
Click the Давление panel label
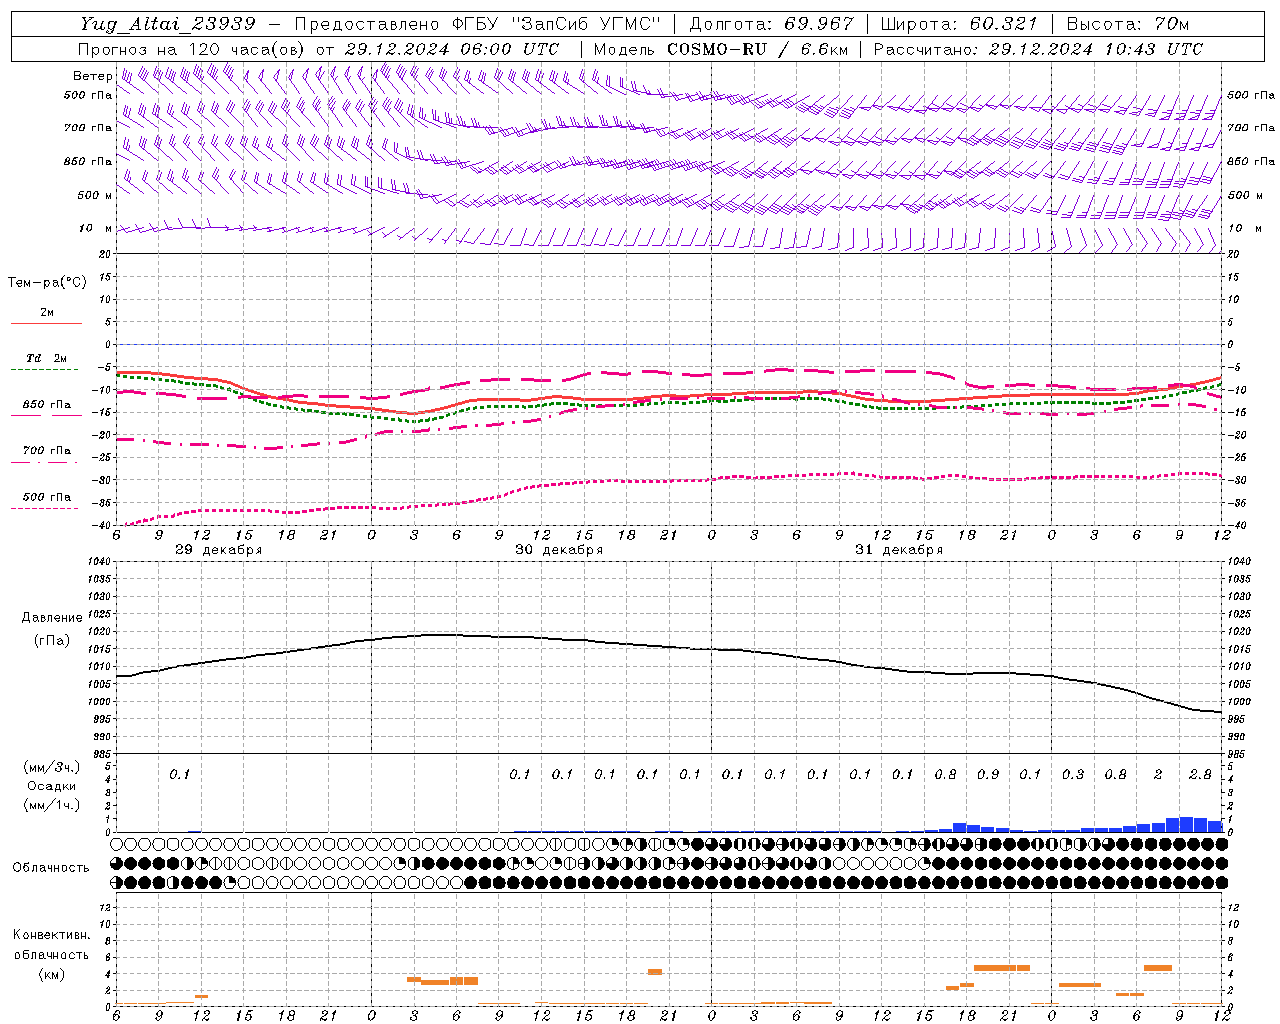[x=52, y=618]
